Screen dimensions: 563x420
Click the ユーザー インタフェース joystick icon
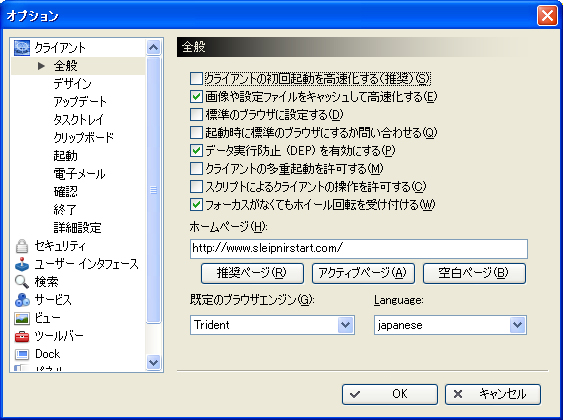[22, 264]
